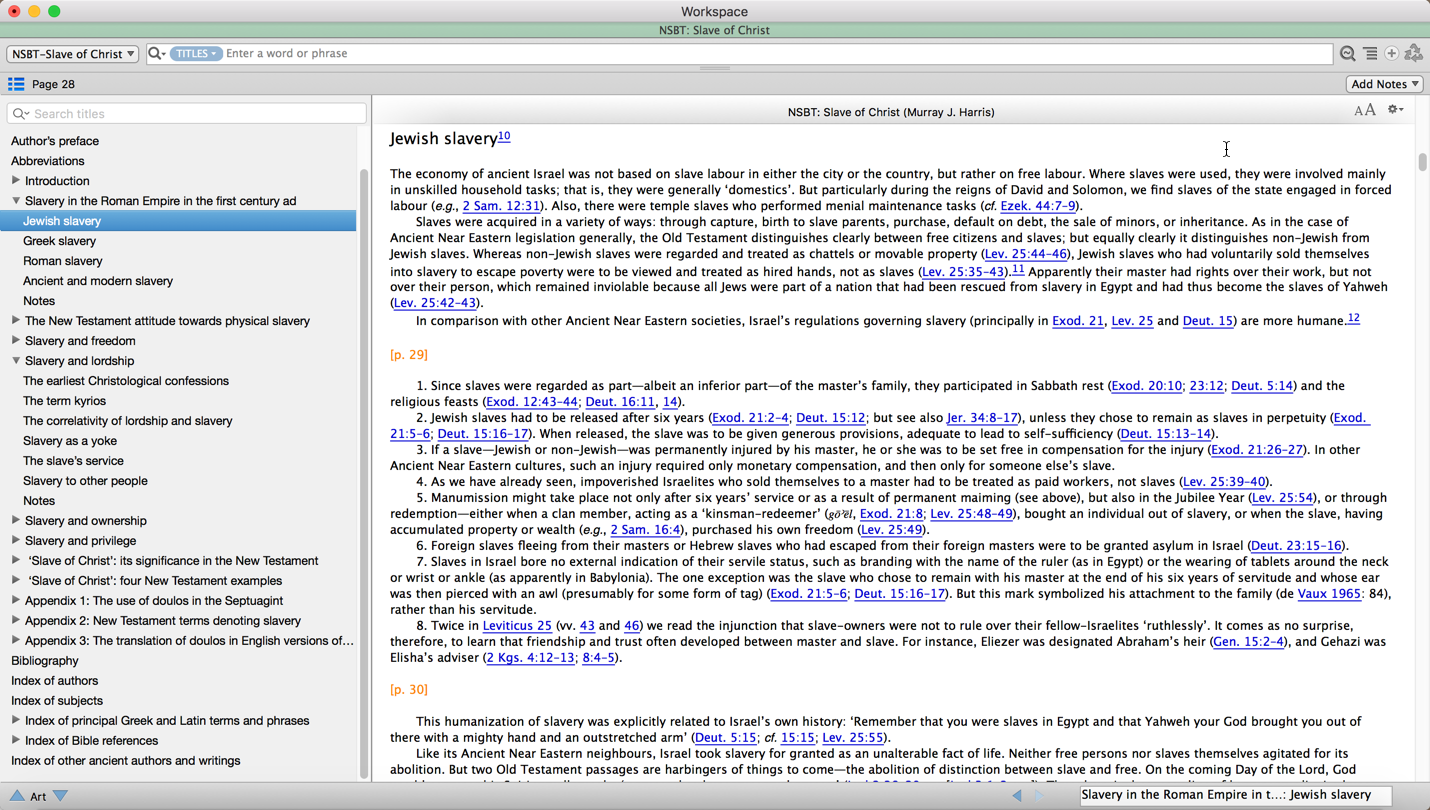The image size is (1430, 810).
Task: Expand Appendix 1 doulos in the Septuagint
Action: point(15,601)
